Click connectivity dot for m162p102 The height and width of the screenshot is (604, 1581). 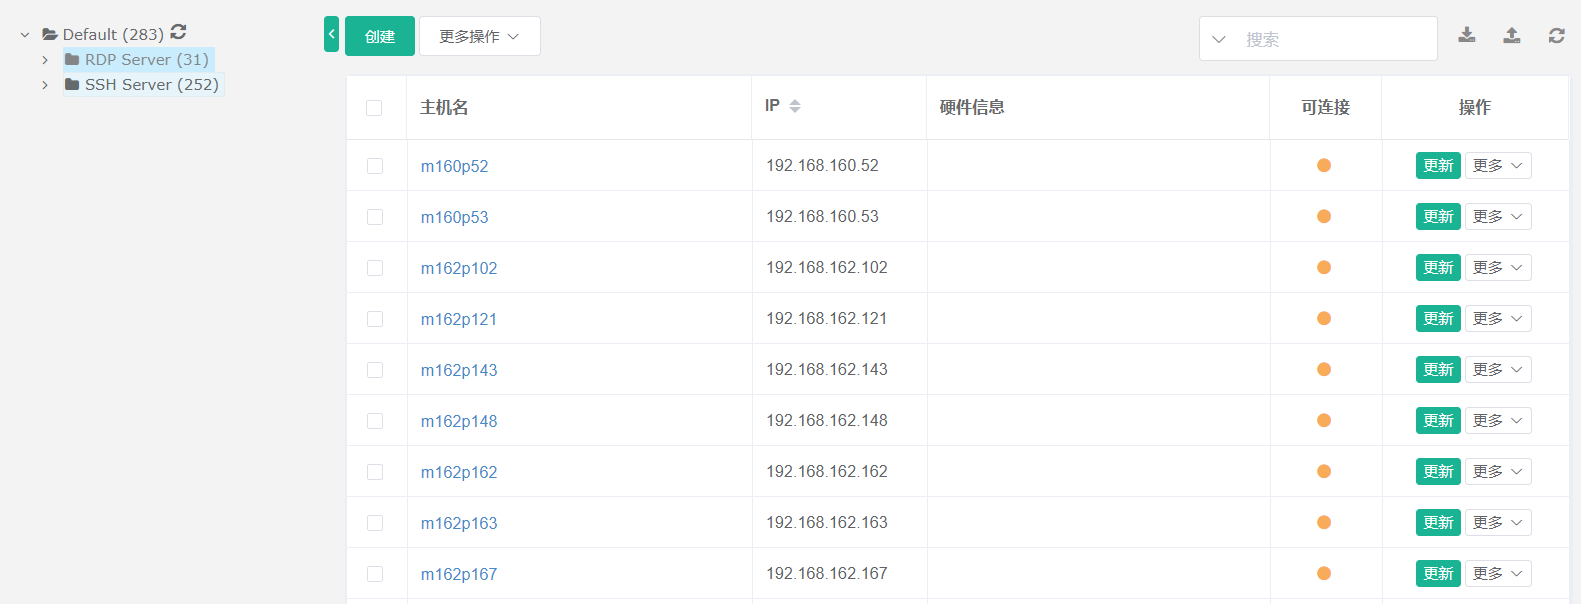pos(1324,267)
